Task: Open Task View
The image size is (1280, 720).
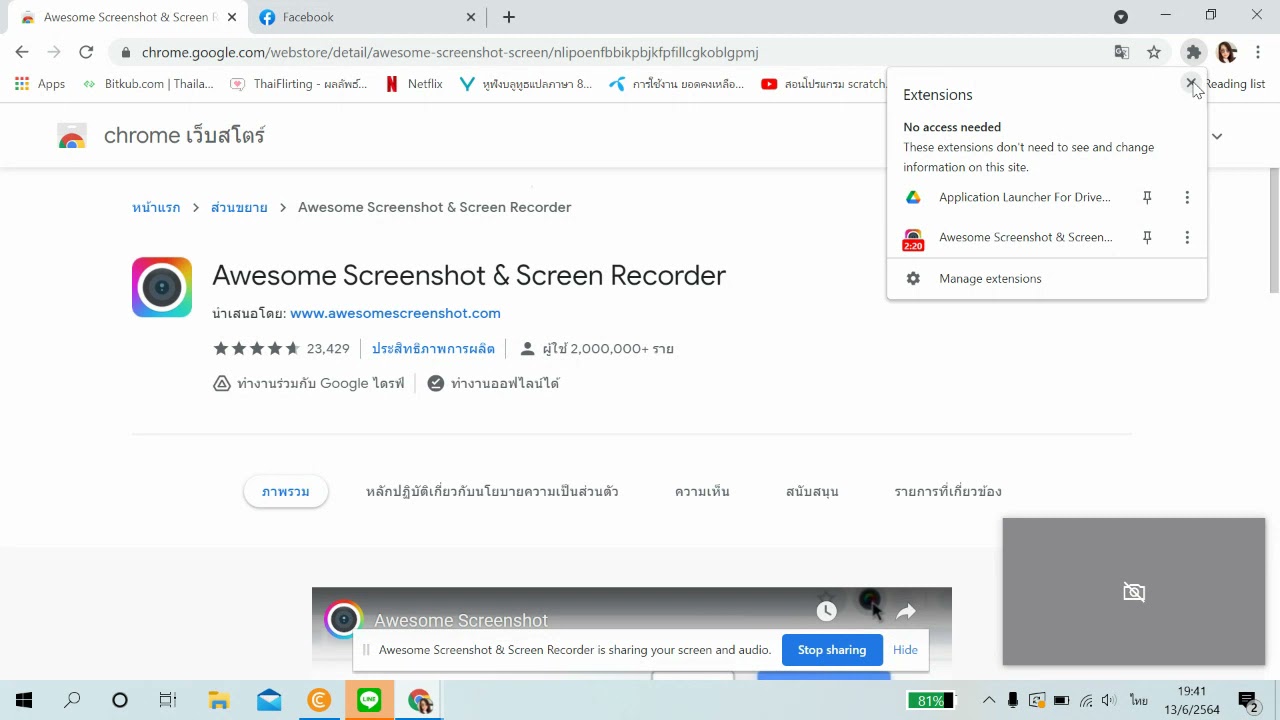Action: (168, 701)
